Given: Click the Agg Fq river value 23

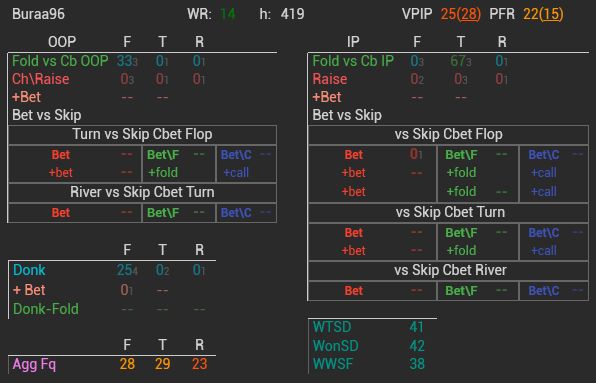Looking at the screenshot, I should click(x=200, y=364).
